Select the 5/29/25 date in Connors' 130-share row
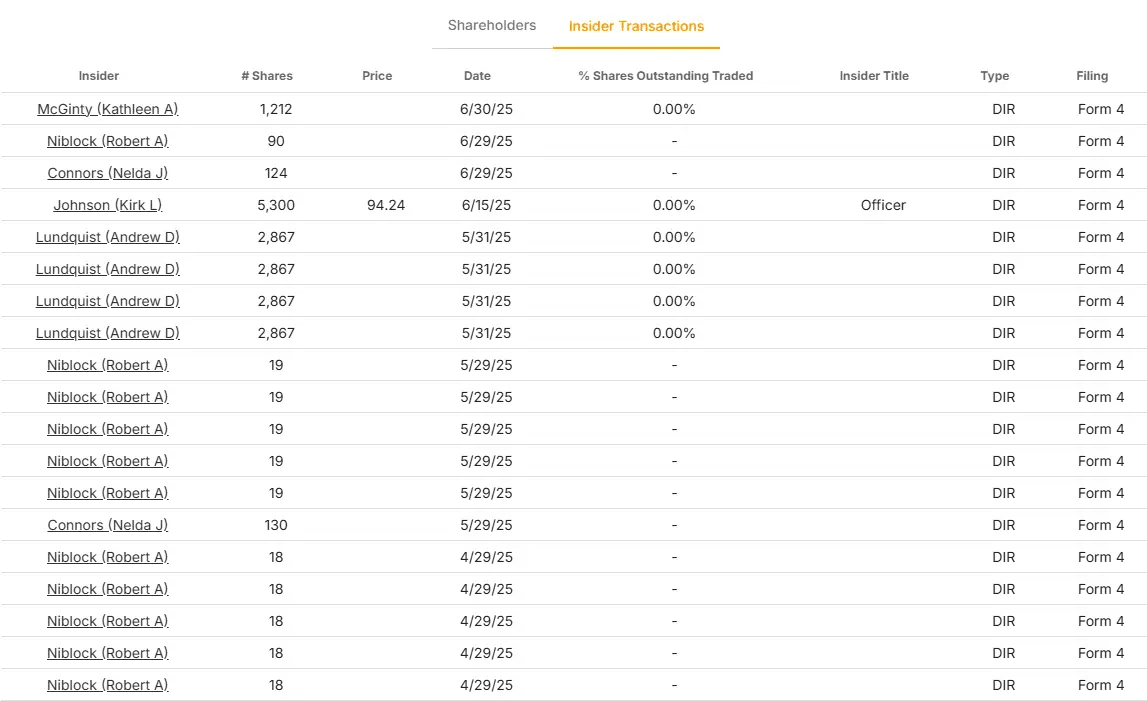 pos(486,525)
